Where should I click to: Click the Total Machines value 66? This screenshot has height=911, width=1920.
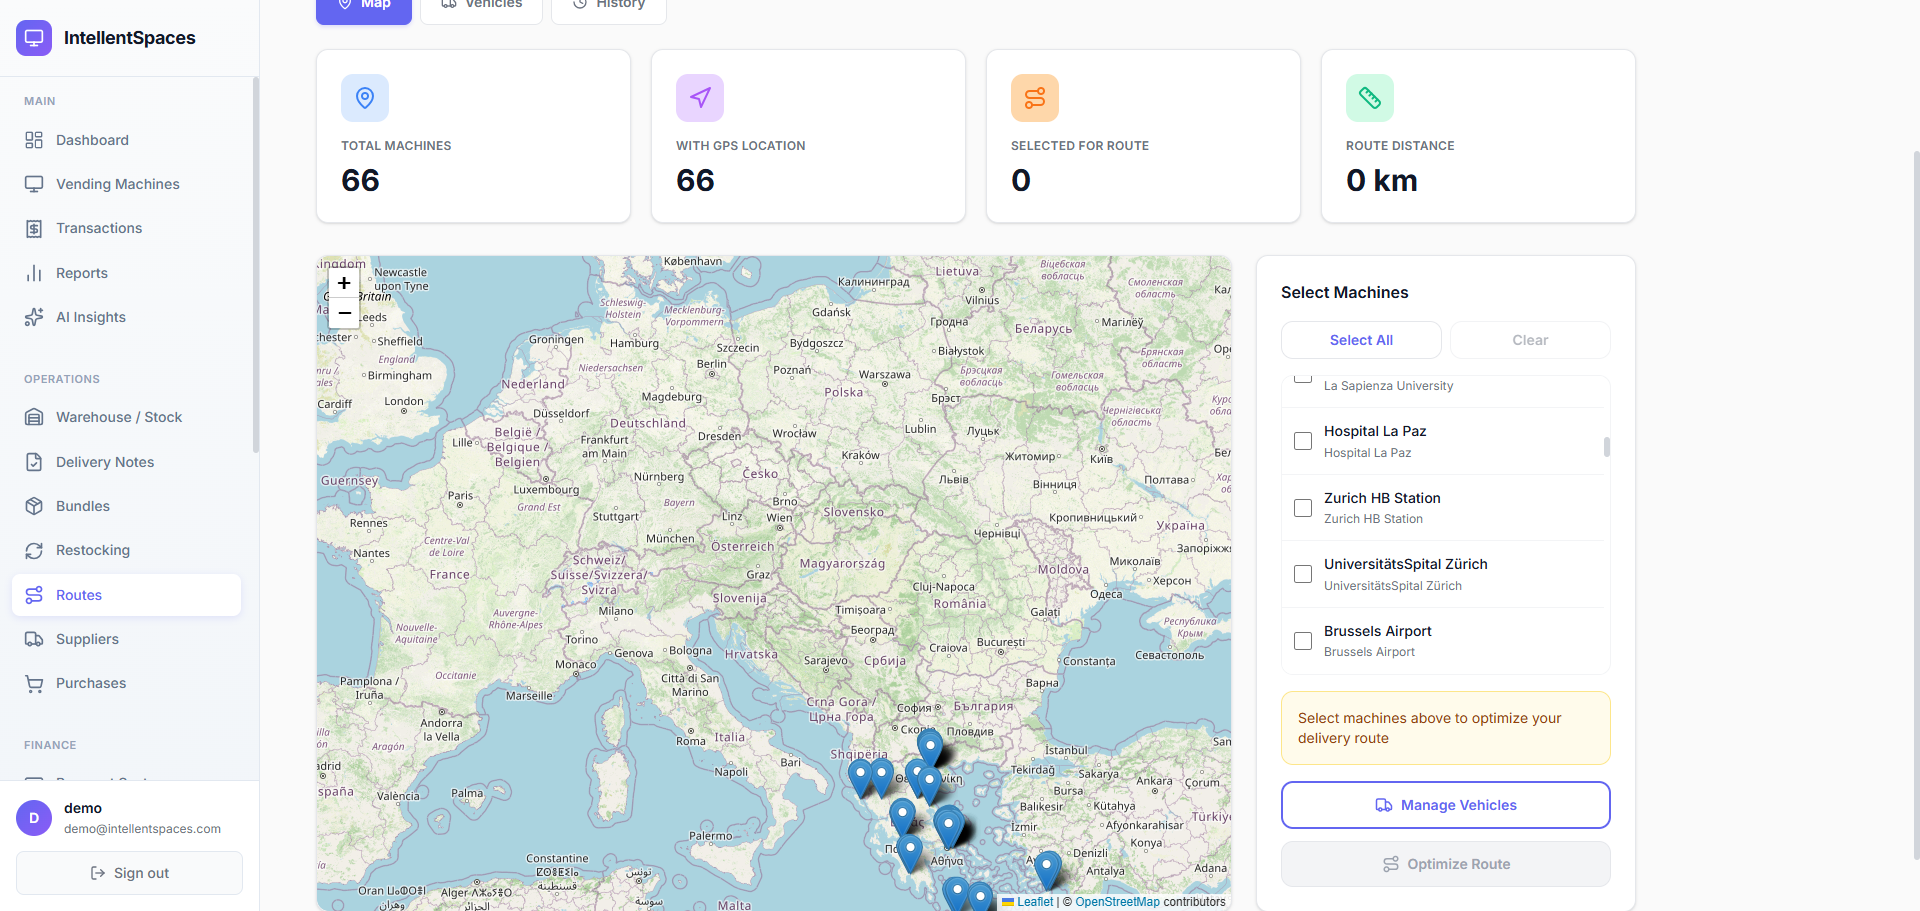360,180
